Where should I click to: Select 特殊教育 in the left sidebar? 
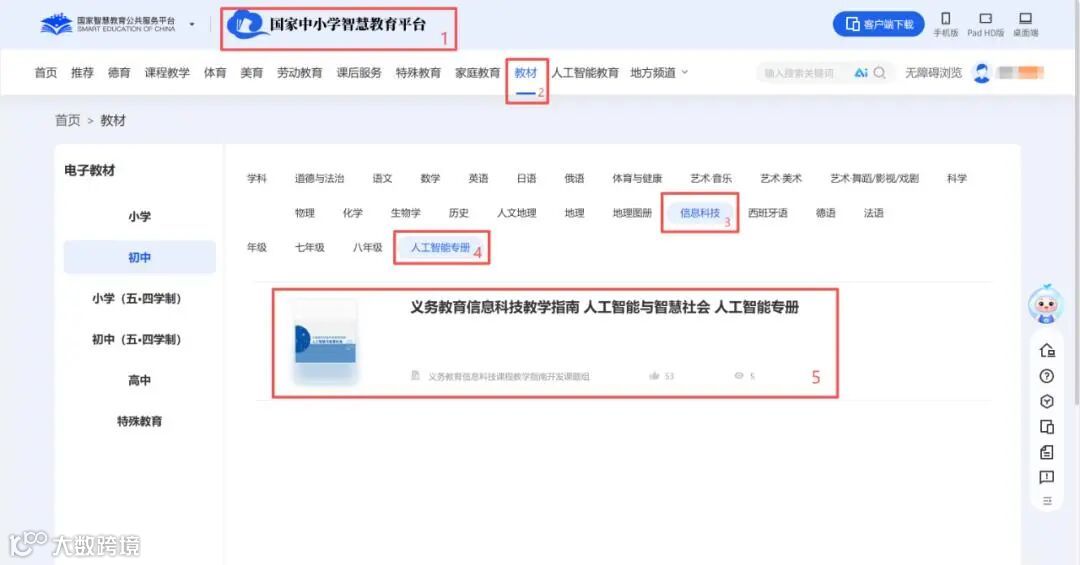pos(139,421)
